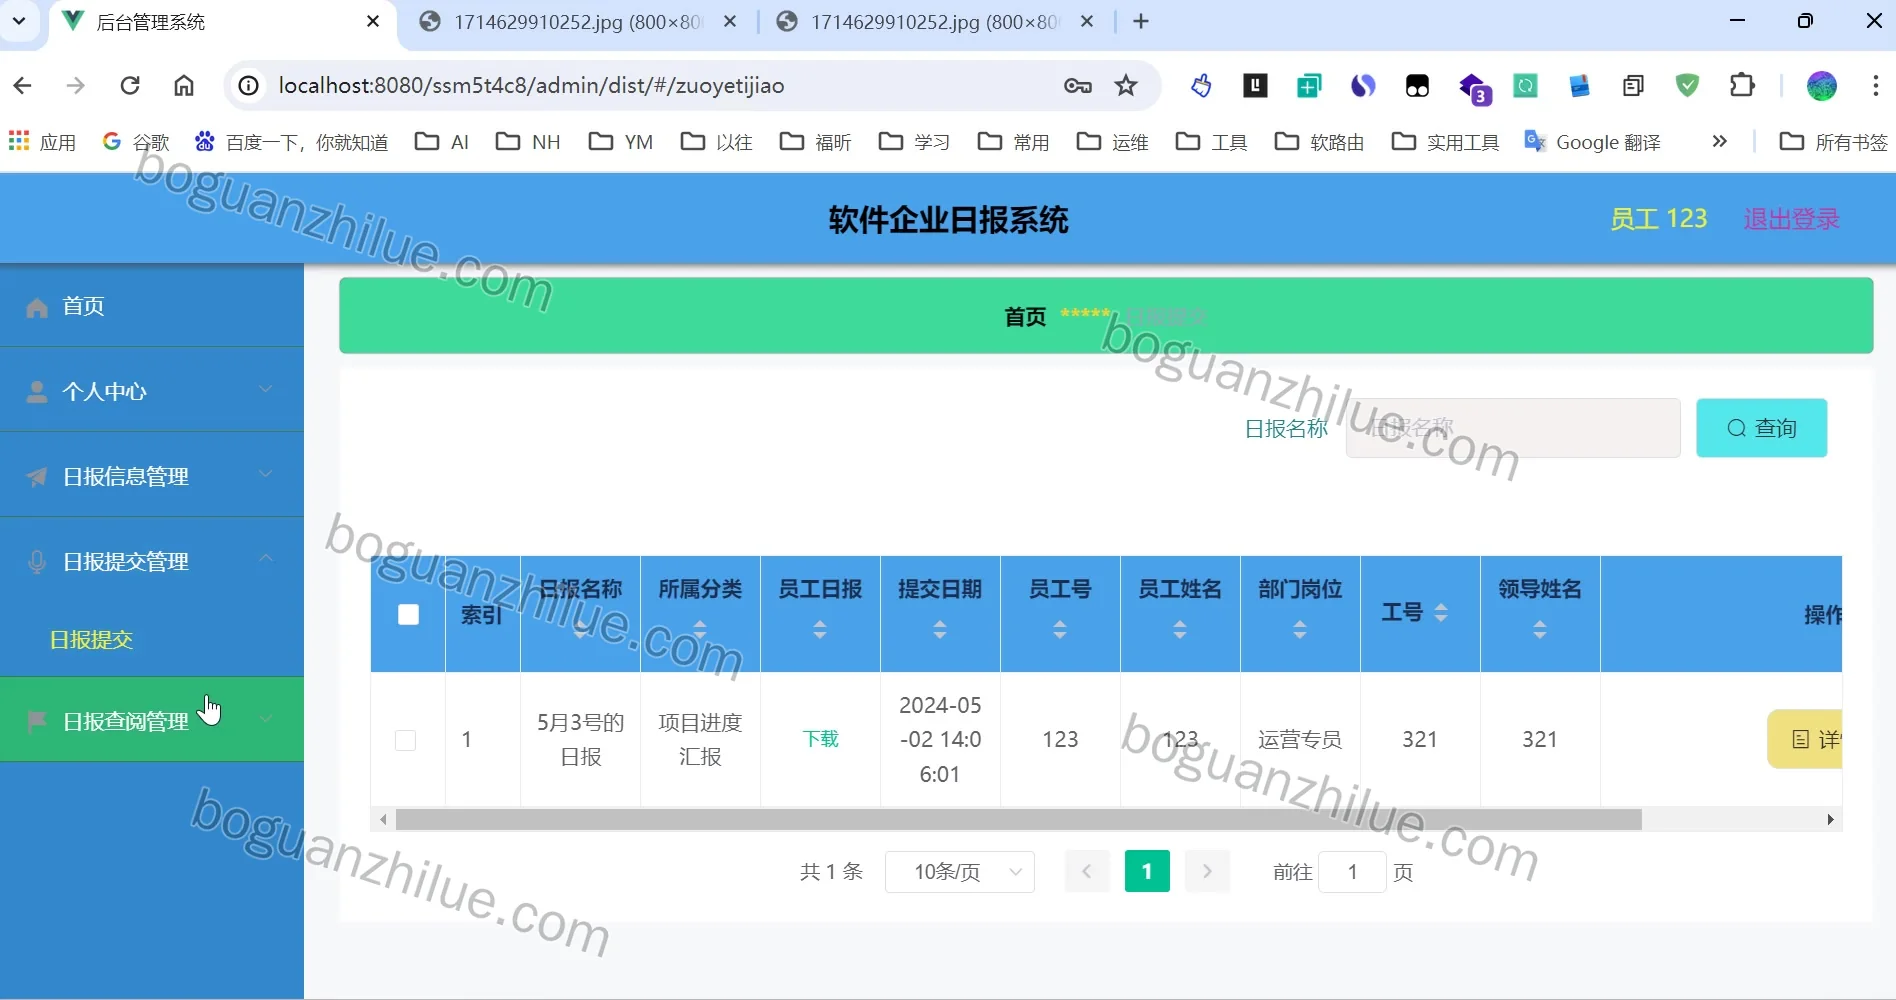Screen dimensions: 1896x1000
Task: Focus the 日报名称 search input
Action: click(1512, 428)
